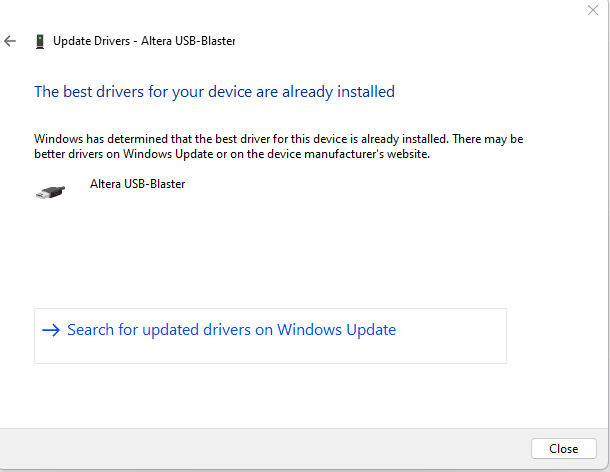Click the 'best drivers already installed' heading
The height and width of the screenshot is (472, 610).
pyautogui.click(x=214, y=92)
